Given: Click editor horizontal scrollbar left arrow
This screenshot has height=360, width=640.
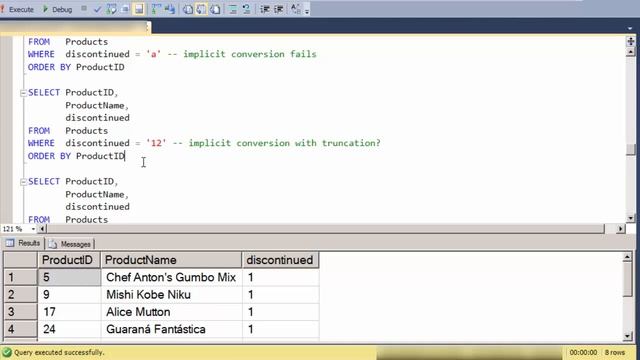Looking at the screenshot, I should tap(42, 229).
